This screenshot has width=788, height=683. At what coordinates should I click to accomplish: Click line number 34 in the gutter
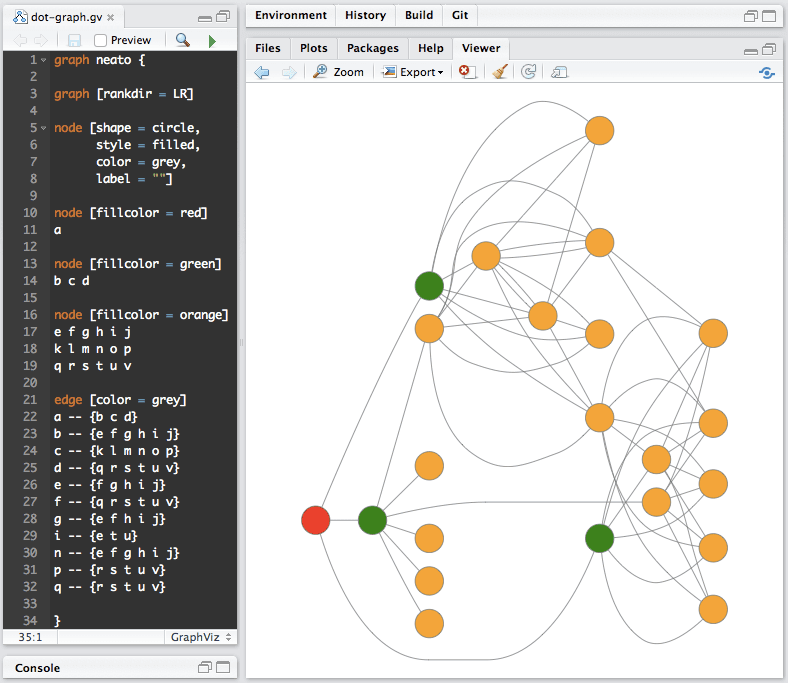tap(30, 620)
